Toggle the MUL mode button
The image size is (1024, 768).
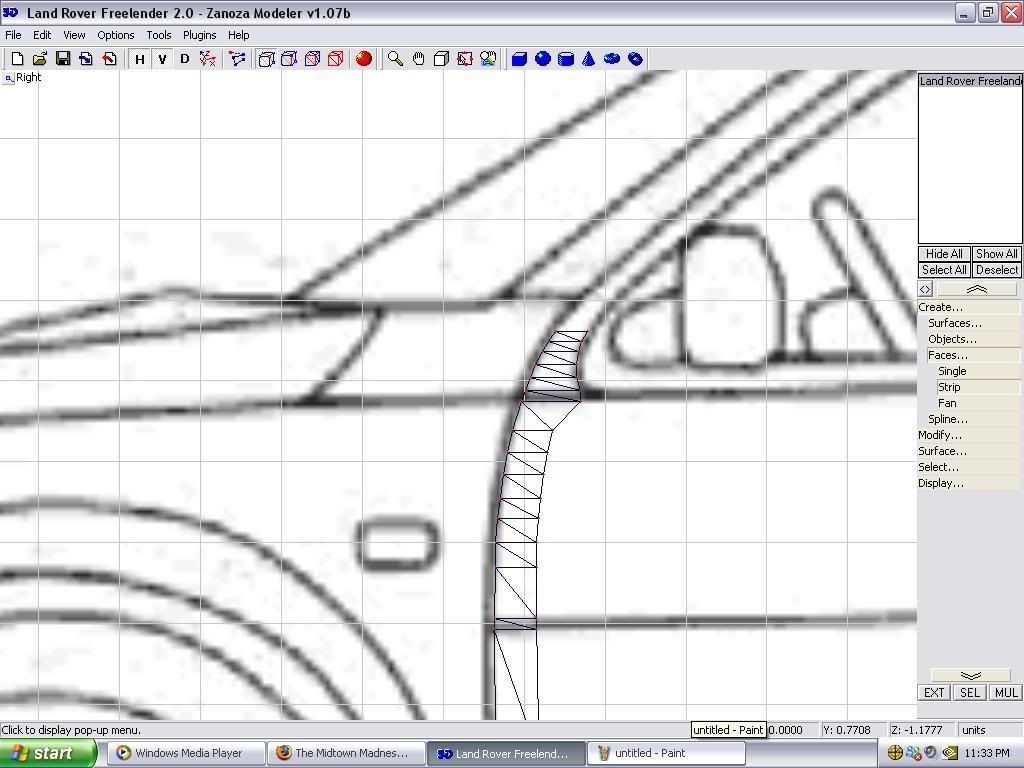(x=1006, y=692)
